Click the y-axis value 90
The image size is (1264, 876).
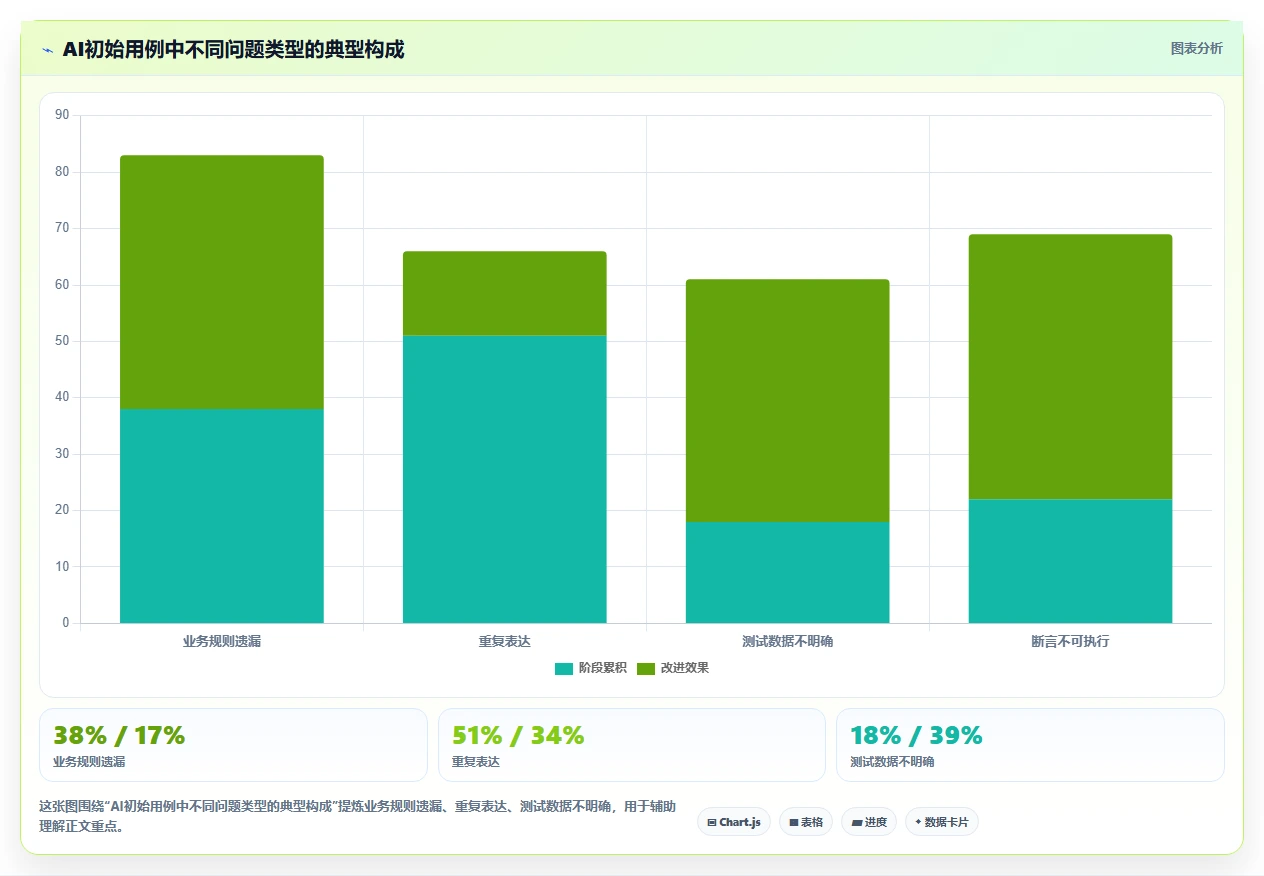[62, 115]
